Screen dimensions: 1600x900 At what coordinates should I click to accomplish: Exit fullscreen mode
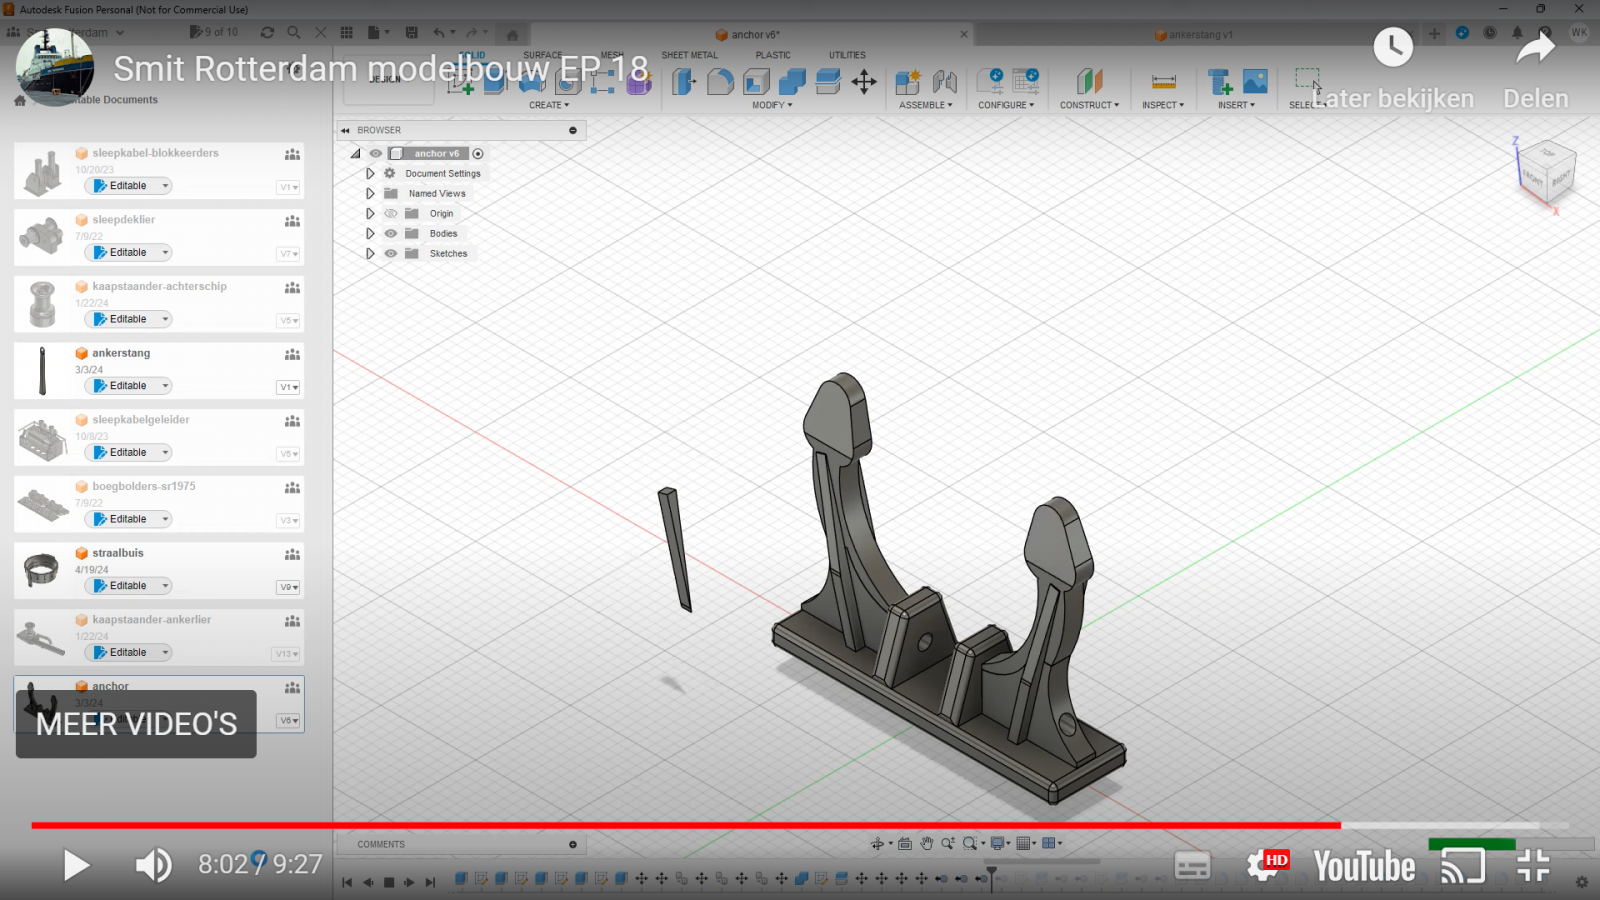pos(1533,865)
